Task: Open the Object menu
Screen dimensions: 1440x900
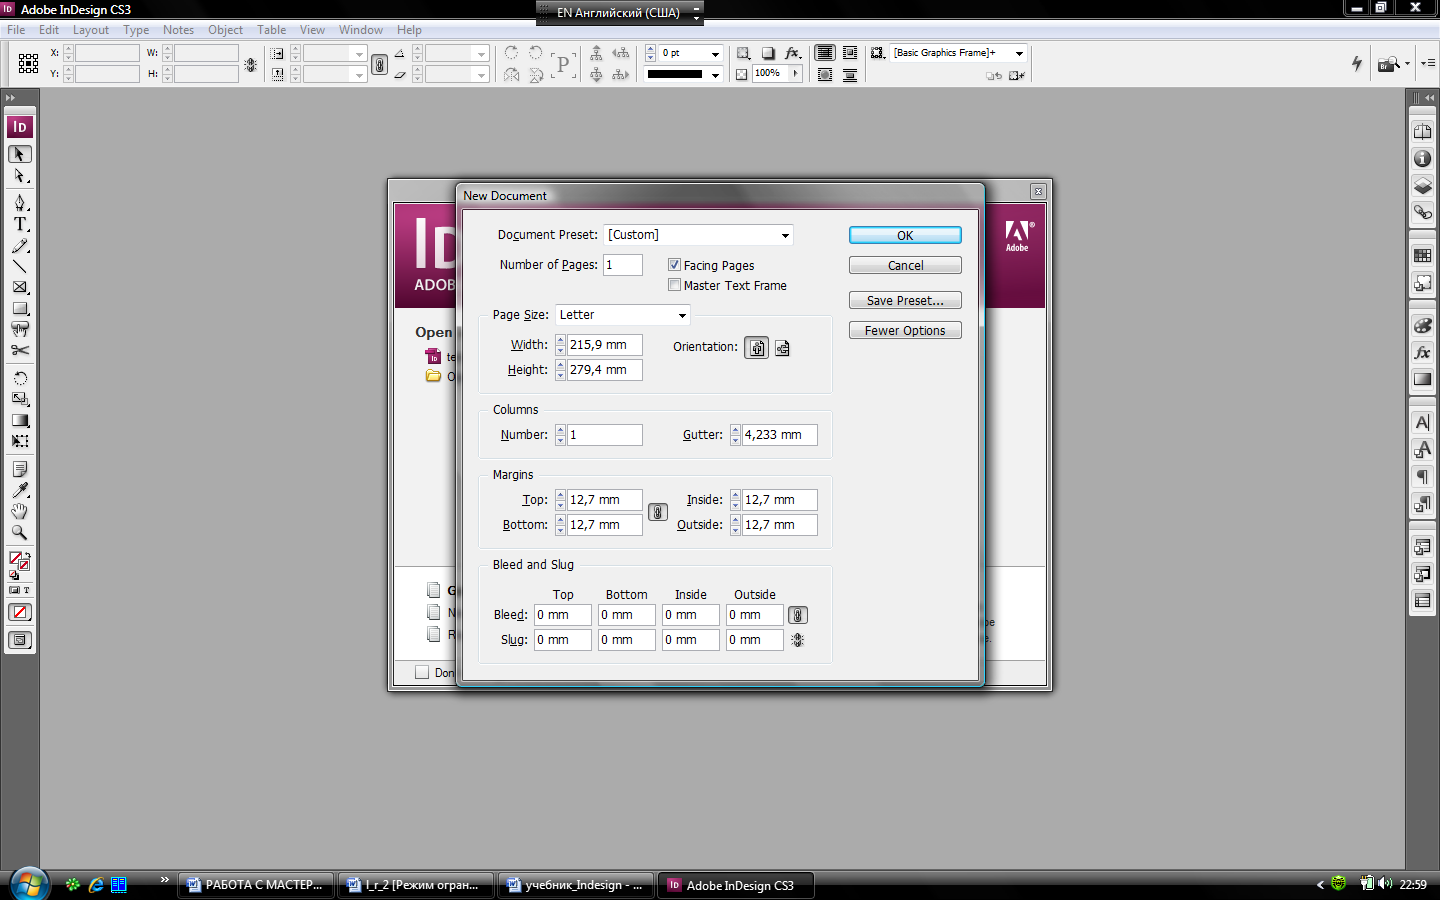Action: click(x=225, y=30)
